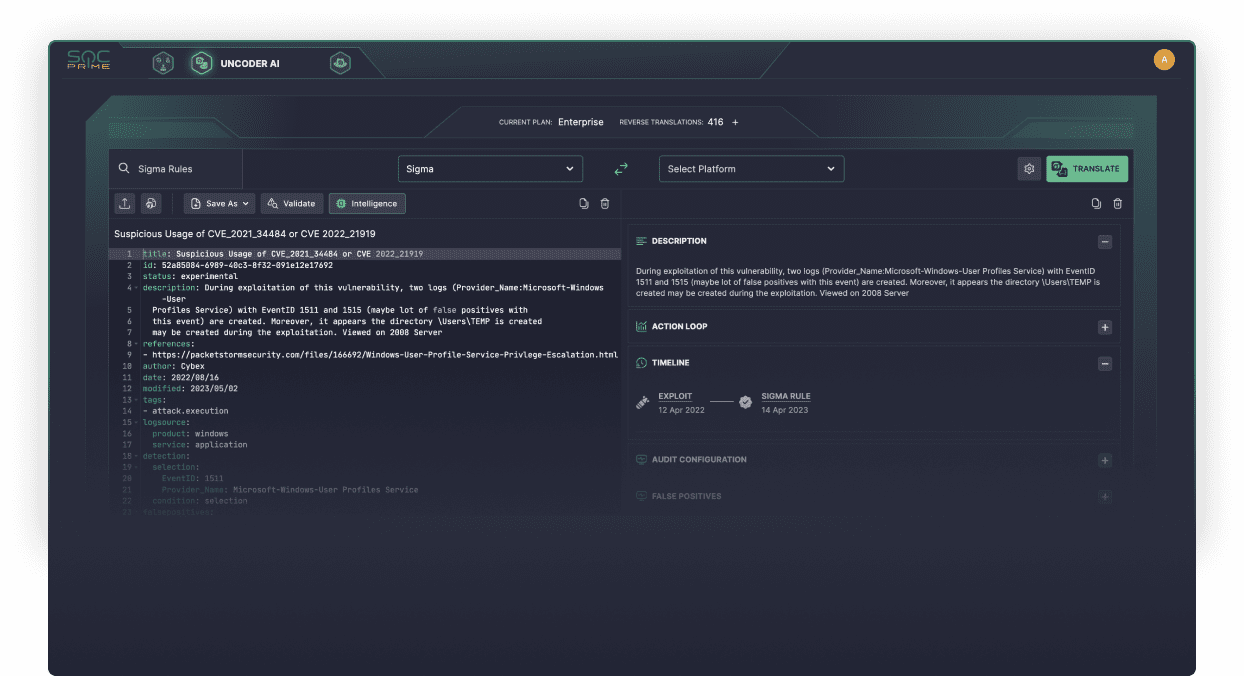Copy the Sigma rule code from left editor
Screen dimensions: 1244x676
(584, 204)
